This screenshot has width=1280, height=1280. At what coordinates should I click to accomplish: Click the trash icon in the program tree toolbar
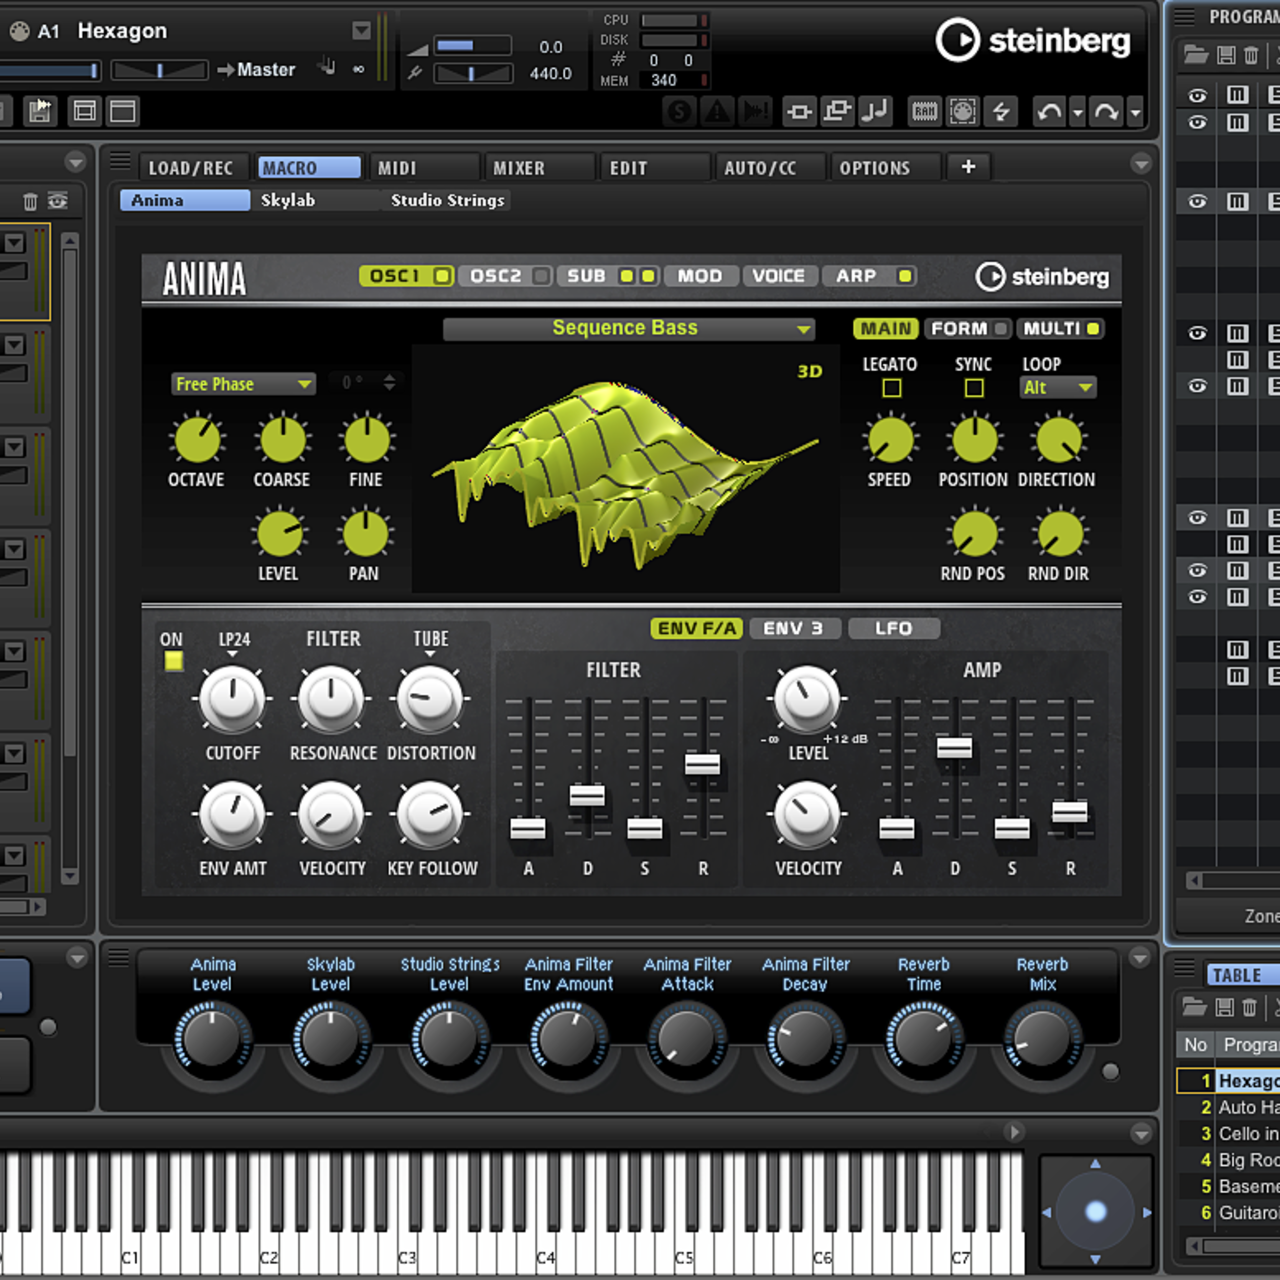(x=1251, y=55)
